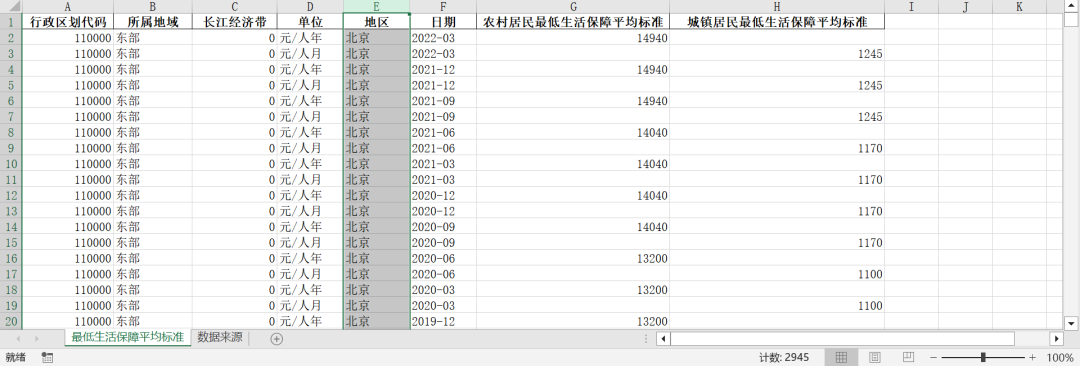Click 110000 cell in row 15
This screenshot has width=1080, height=366.
68,243
